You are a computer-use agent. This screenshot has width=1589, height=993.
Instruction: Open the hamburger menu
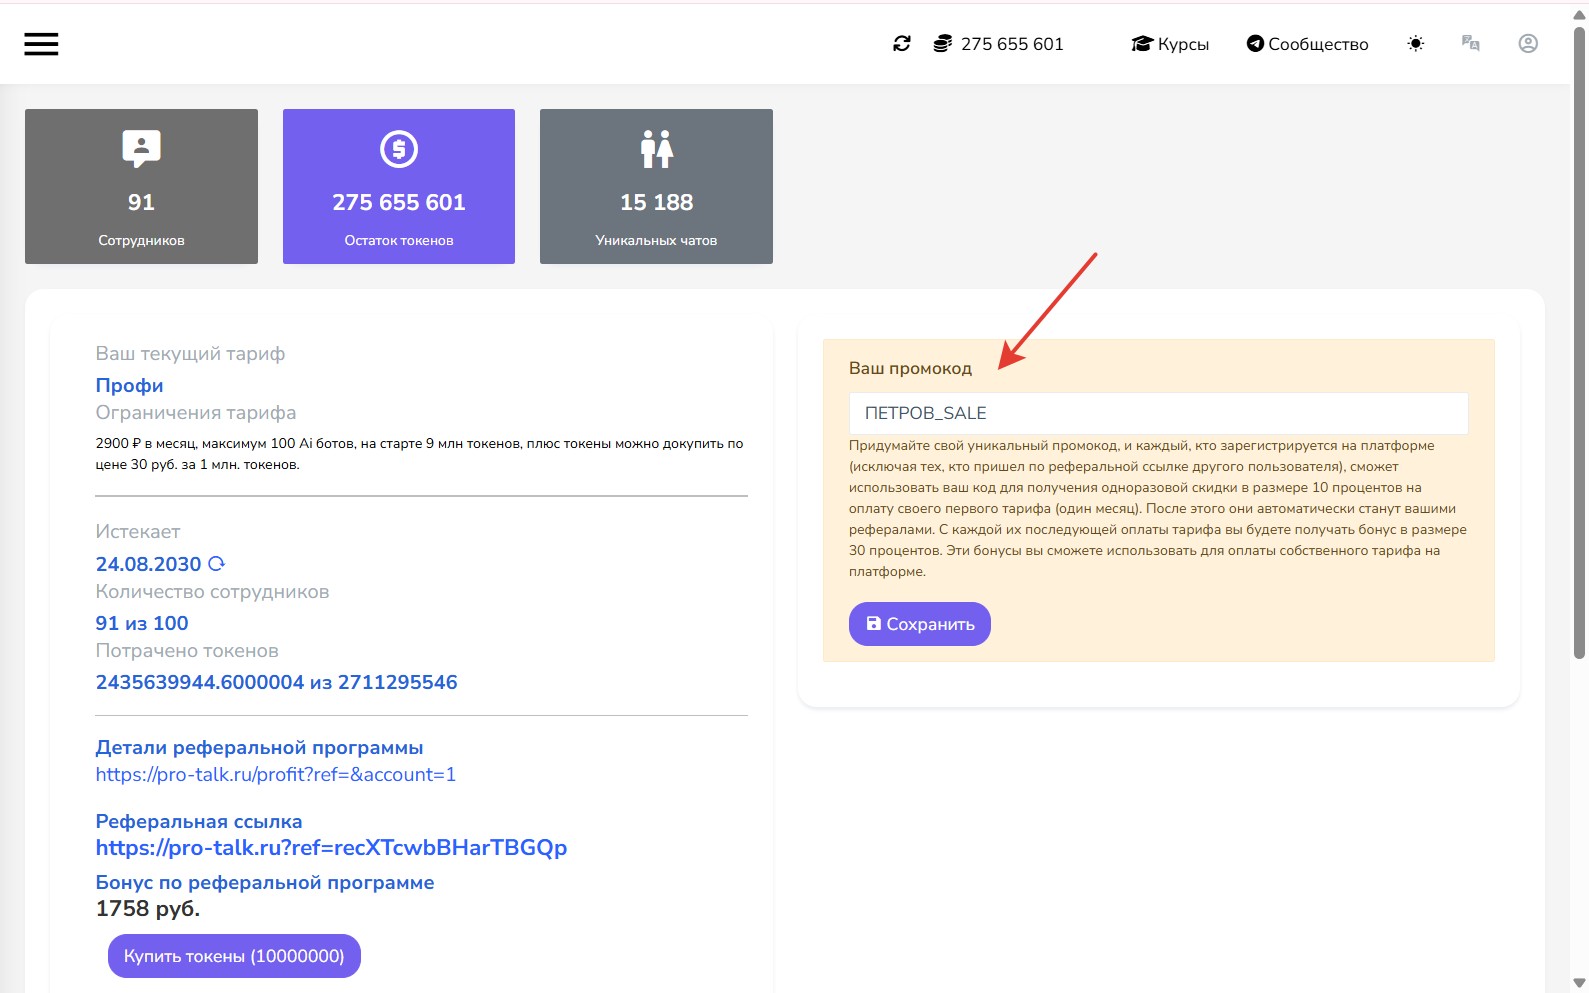41,44
